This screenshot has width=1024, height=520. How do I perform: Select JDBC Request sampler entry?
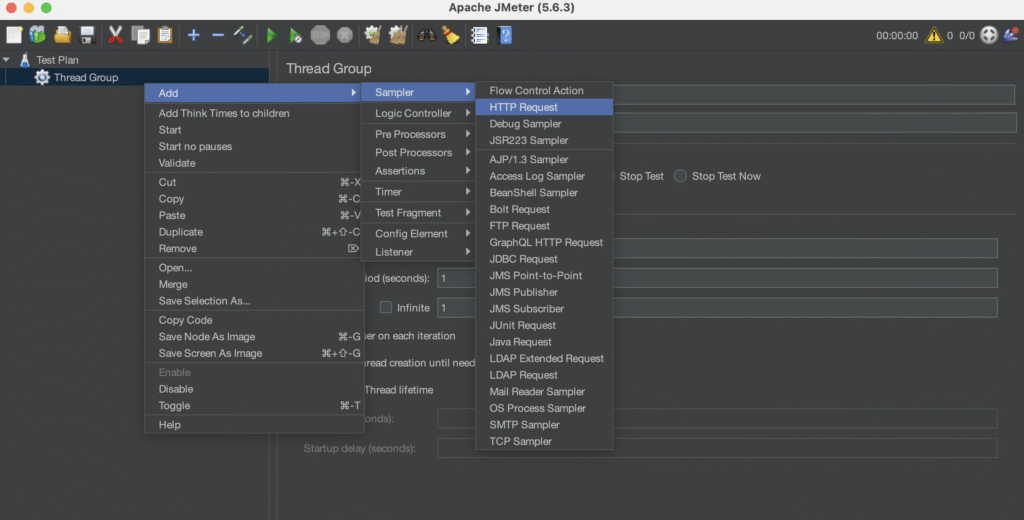click(523, 259)
